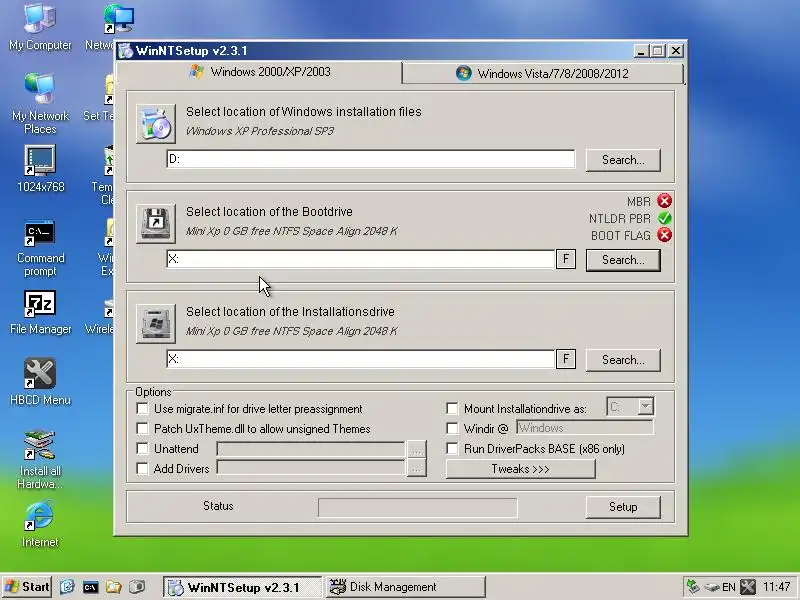Click the Unattend file path field
The image size is (800, 600).
pyautogui.click(x=311, y=449)
